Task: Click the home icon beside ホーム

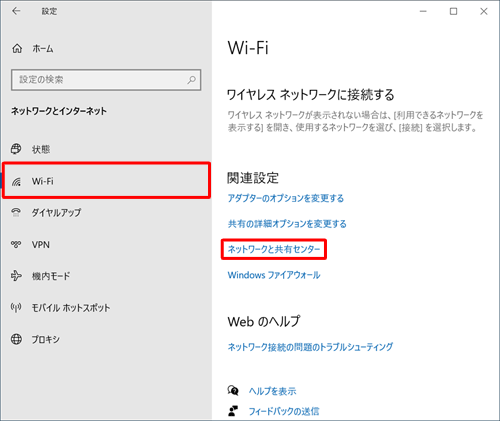Action: click(x=17, y=49)
